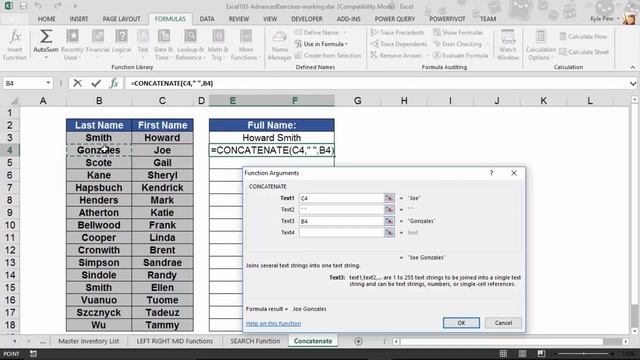Click the empty Text4 input field
This screenshot has height=360, width=640.
[341, 232]
